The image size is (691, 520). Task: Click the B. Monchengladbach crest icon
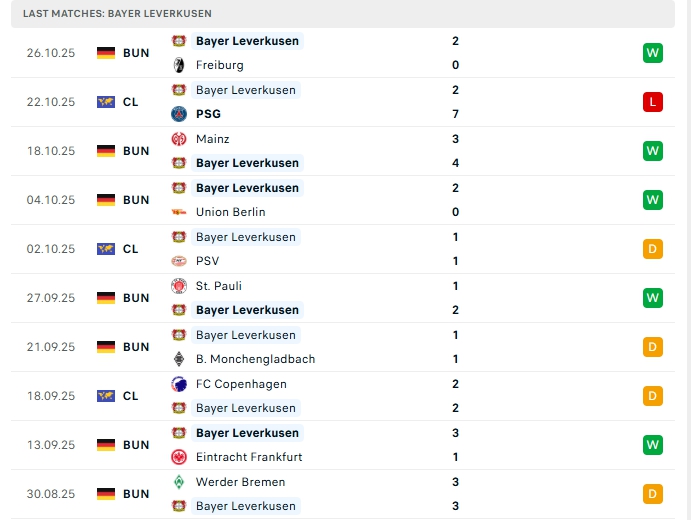pos(179,359)
